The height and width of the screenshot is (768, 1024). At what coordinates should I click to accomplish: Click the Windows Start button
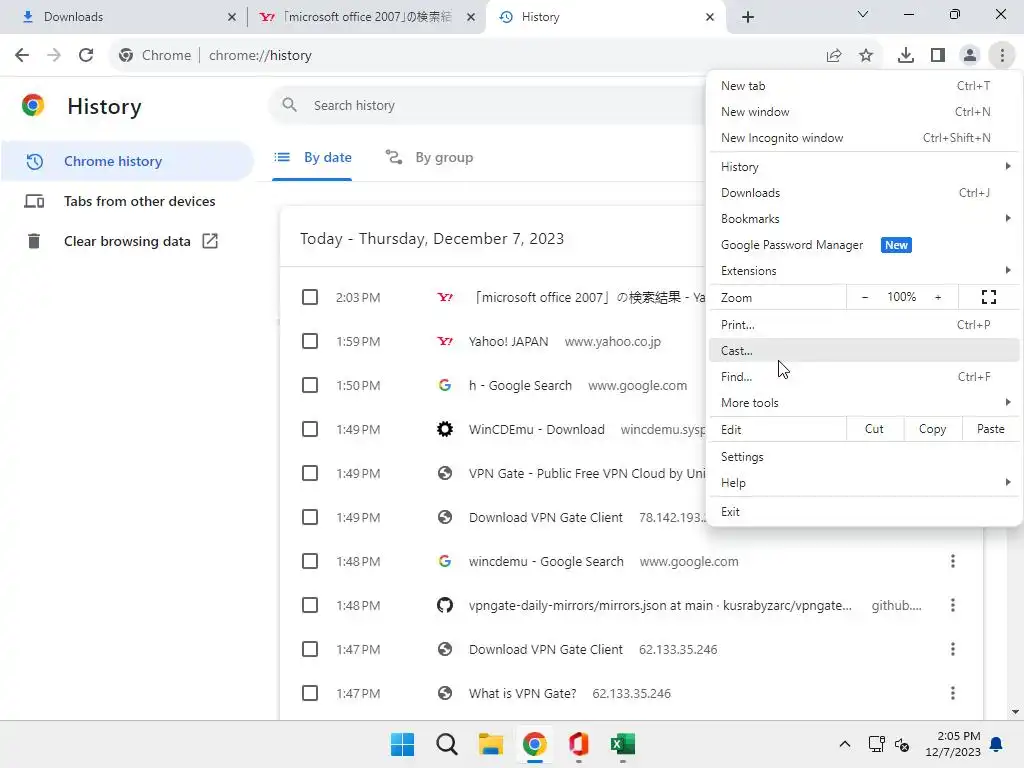click(x=402, y=744)
